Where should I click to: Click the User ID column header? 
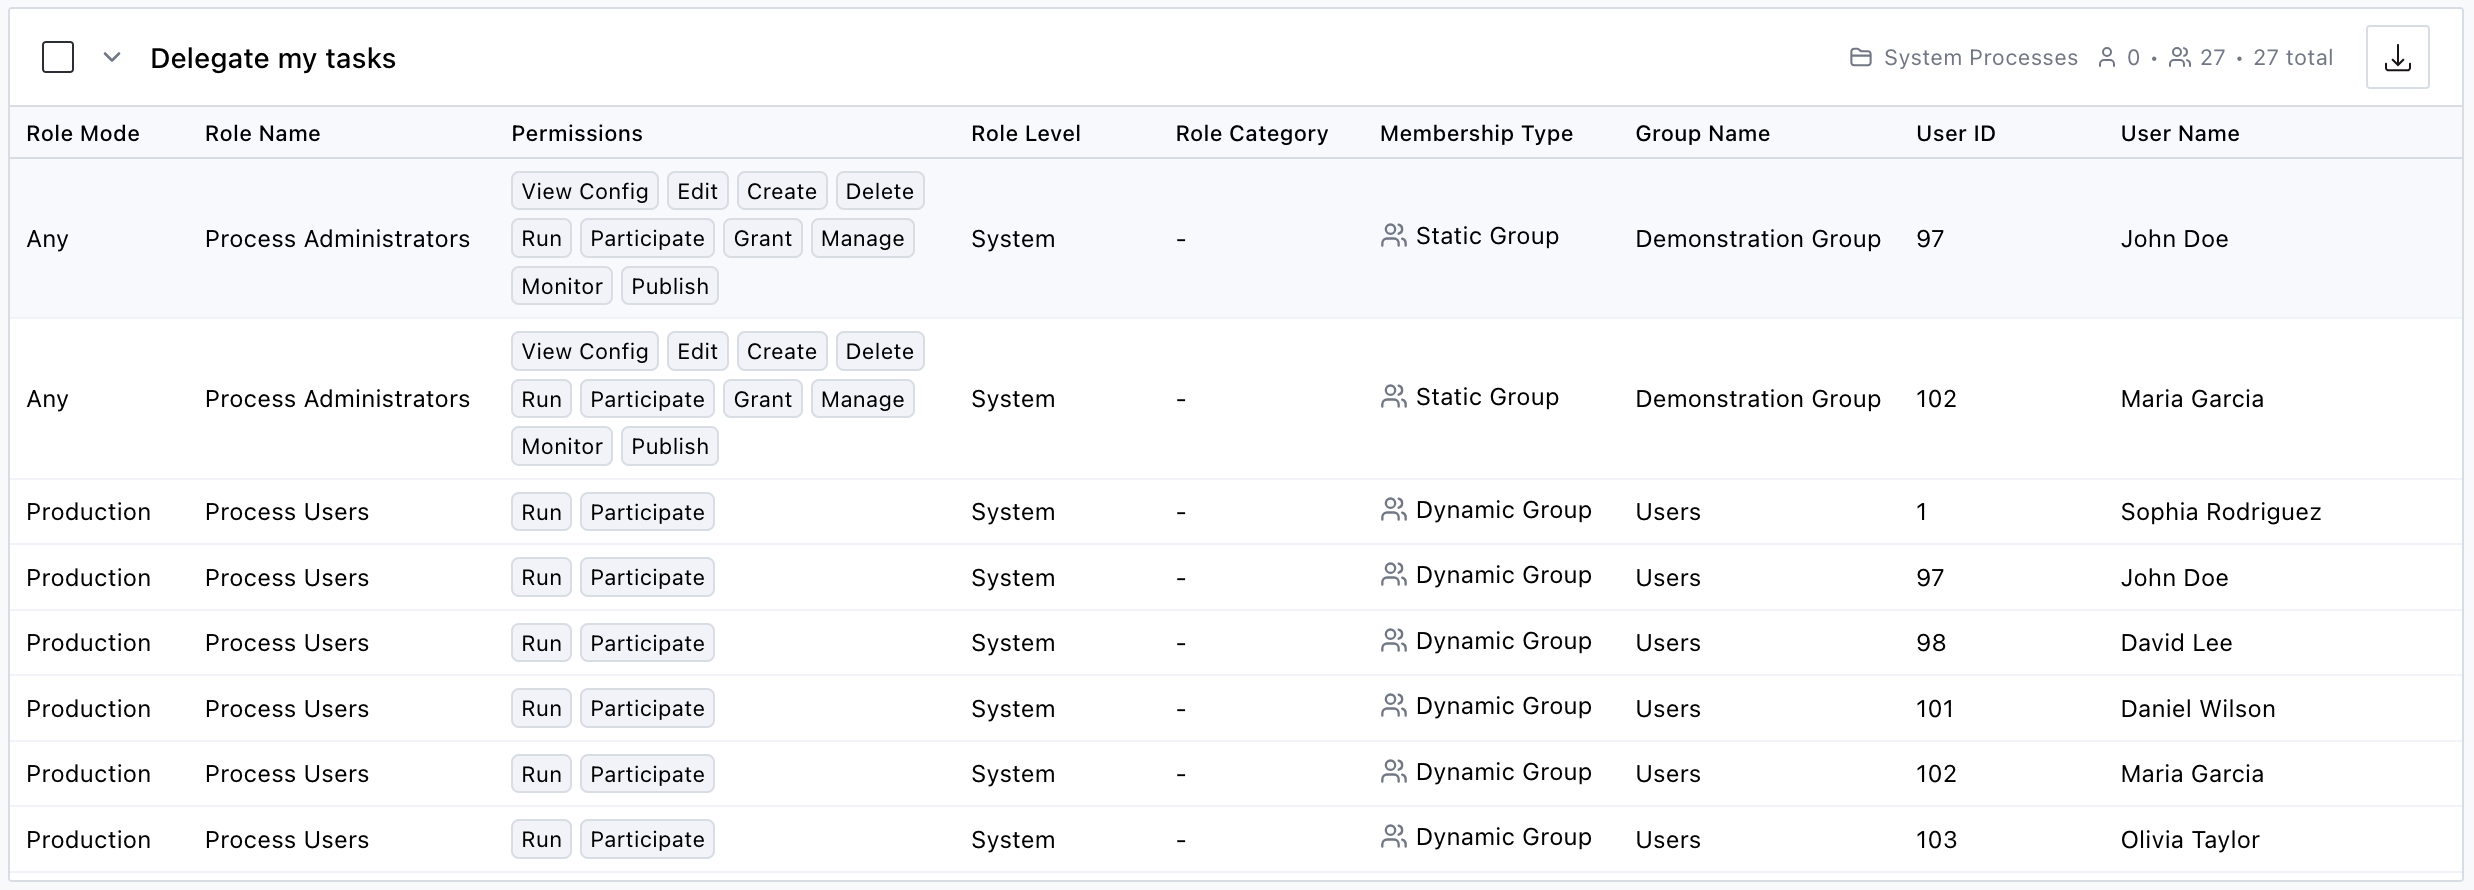point(1956,134)
